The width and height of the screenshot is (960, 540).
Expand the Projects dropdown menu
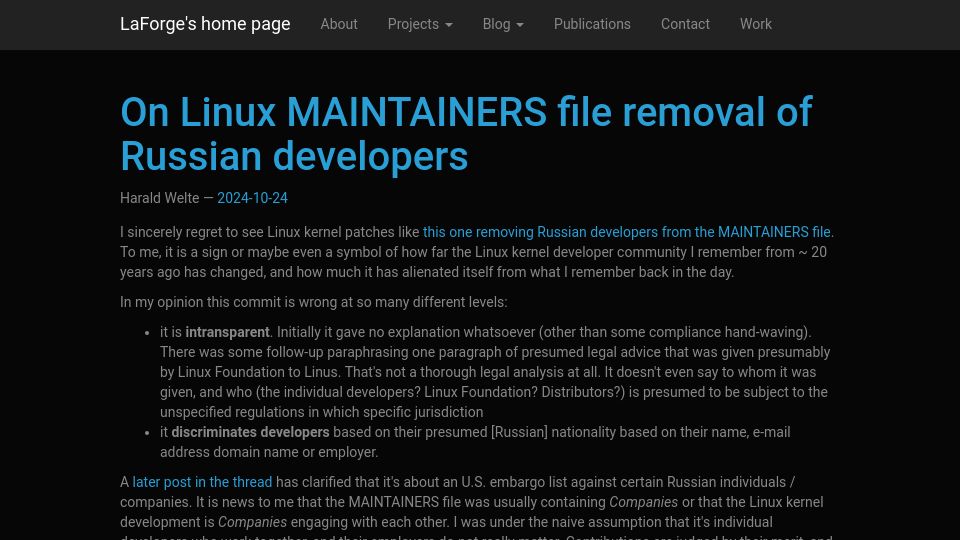tap(420, 24)
